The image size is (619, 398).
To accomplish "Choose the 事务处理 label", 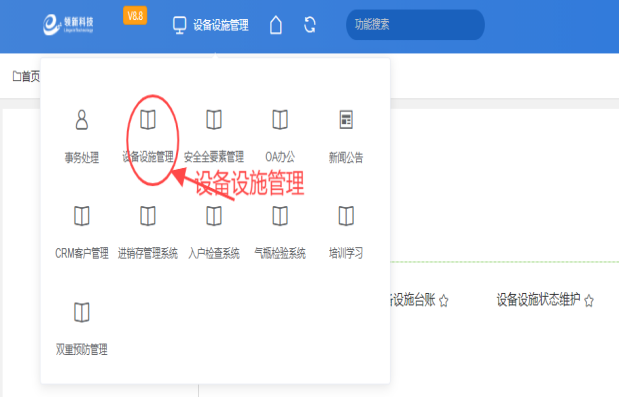I will pyautogui.click(x=82, y=158).
